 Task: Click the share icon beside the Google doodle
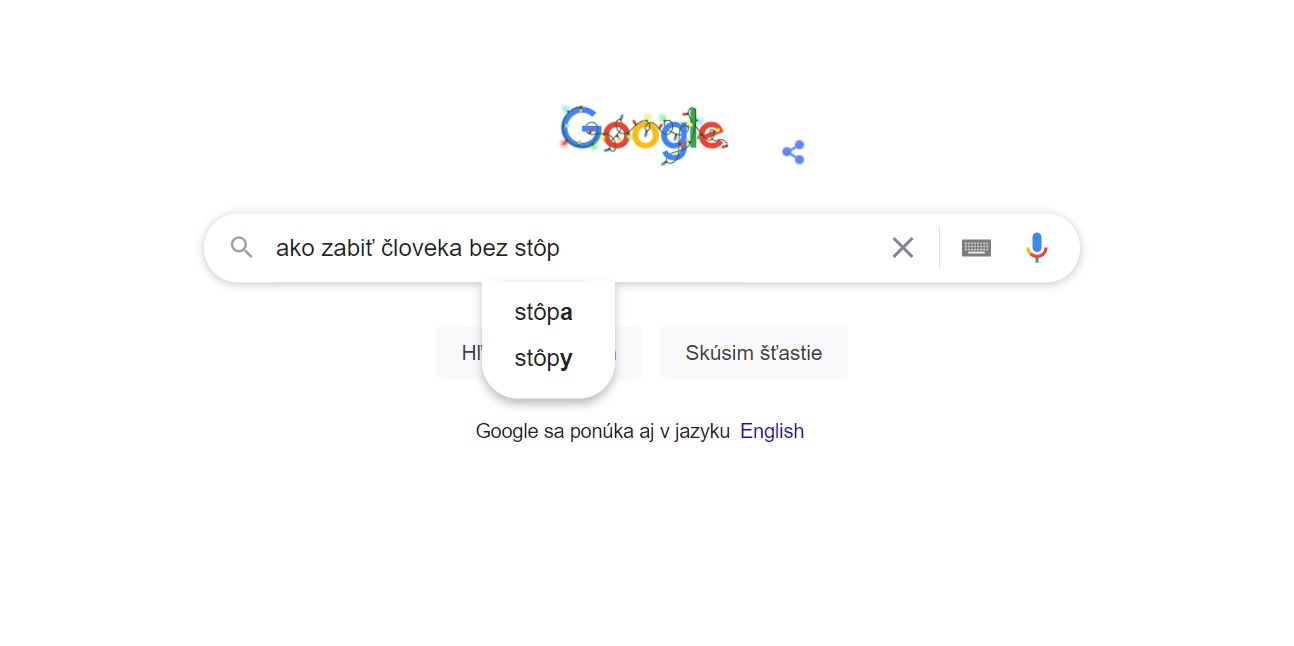coord(793,152)
